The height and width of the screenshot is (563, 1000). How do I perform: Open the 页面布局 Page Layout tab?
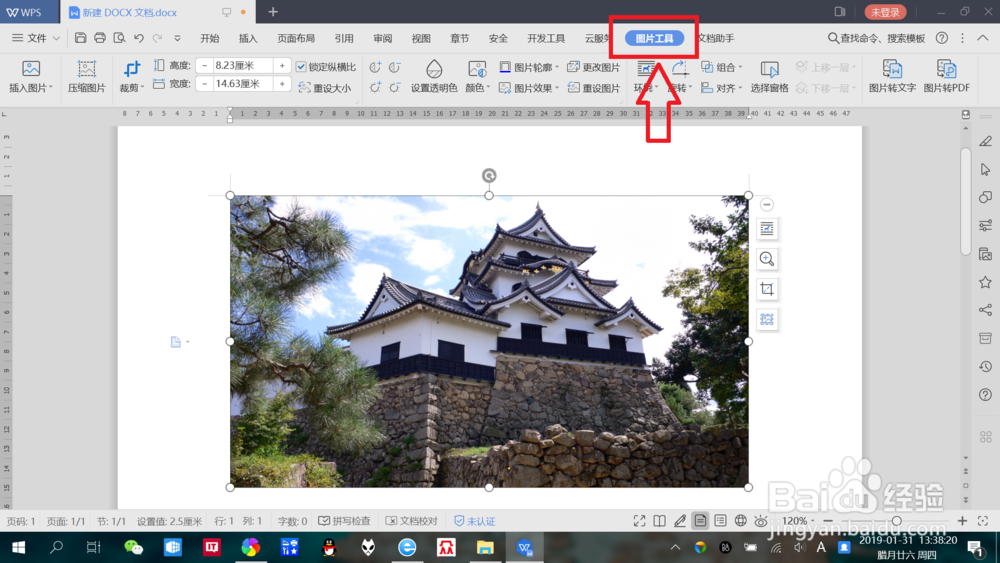tap(296, 38)
